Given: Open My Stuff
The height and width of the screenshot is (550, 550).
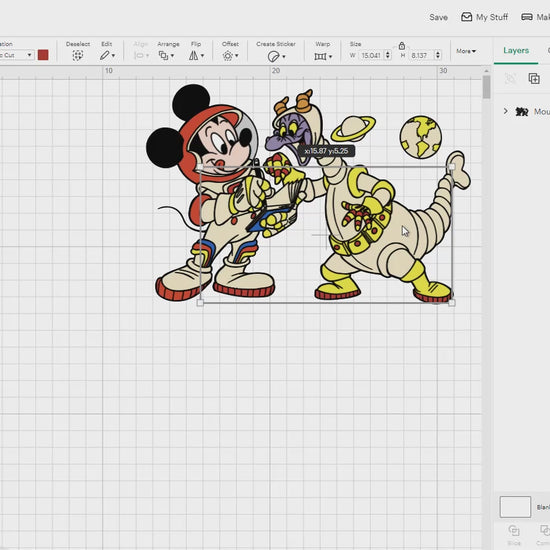Looking at the screenshot, I should pos(484,17).
